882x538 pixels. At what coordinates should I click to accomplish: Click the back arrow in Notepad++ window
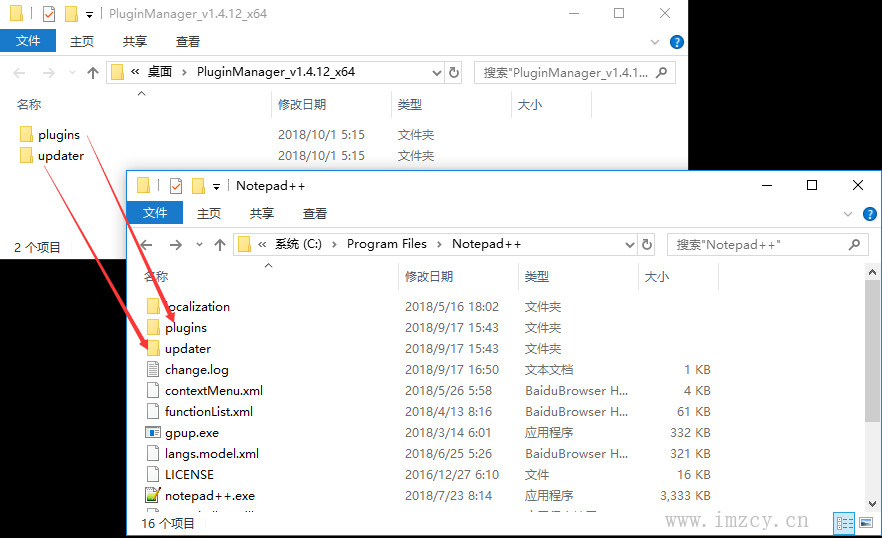tap(147, 244)
